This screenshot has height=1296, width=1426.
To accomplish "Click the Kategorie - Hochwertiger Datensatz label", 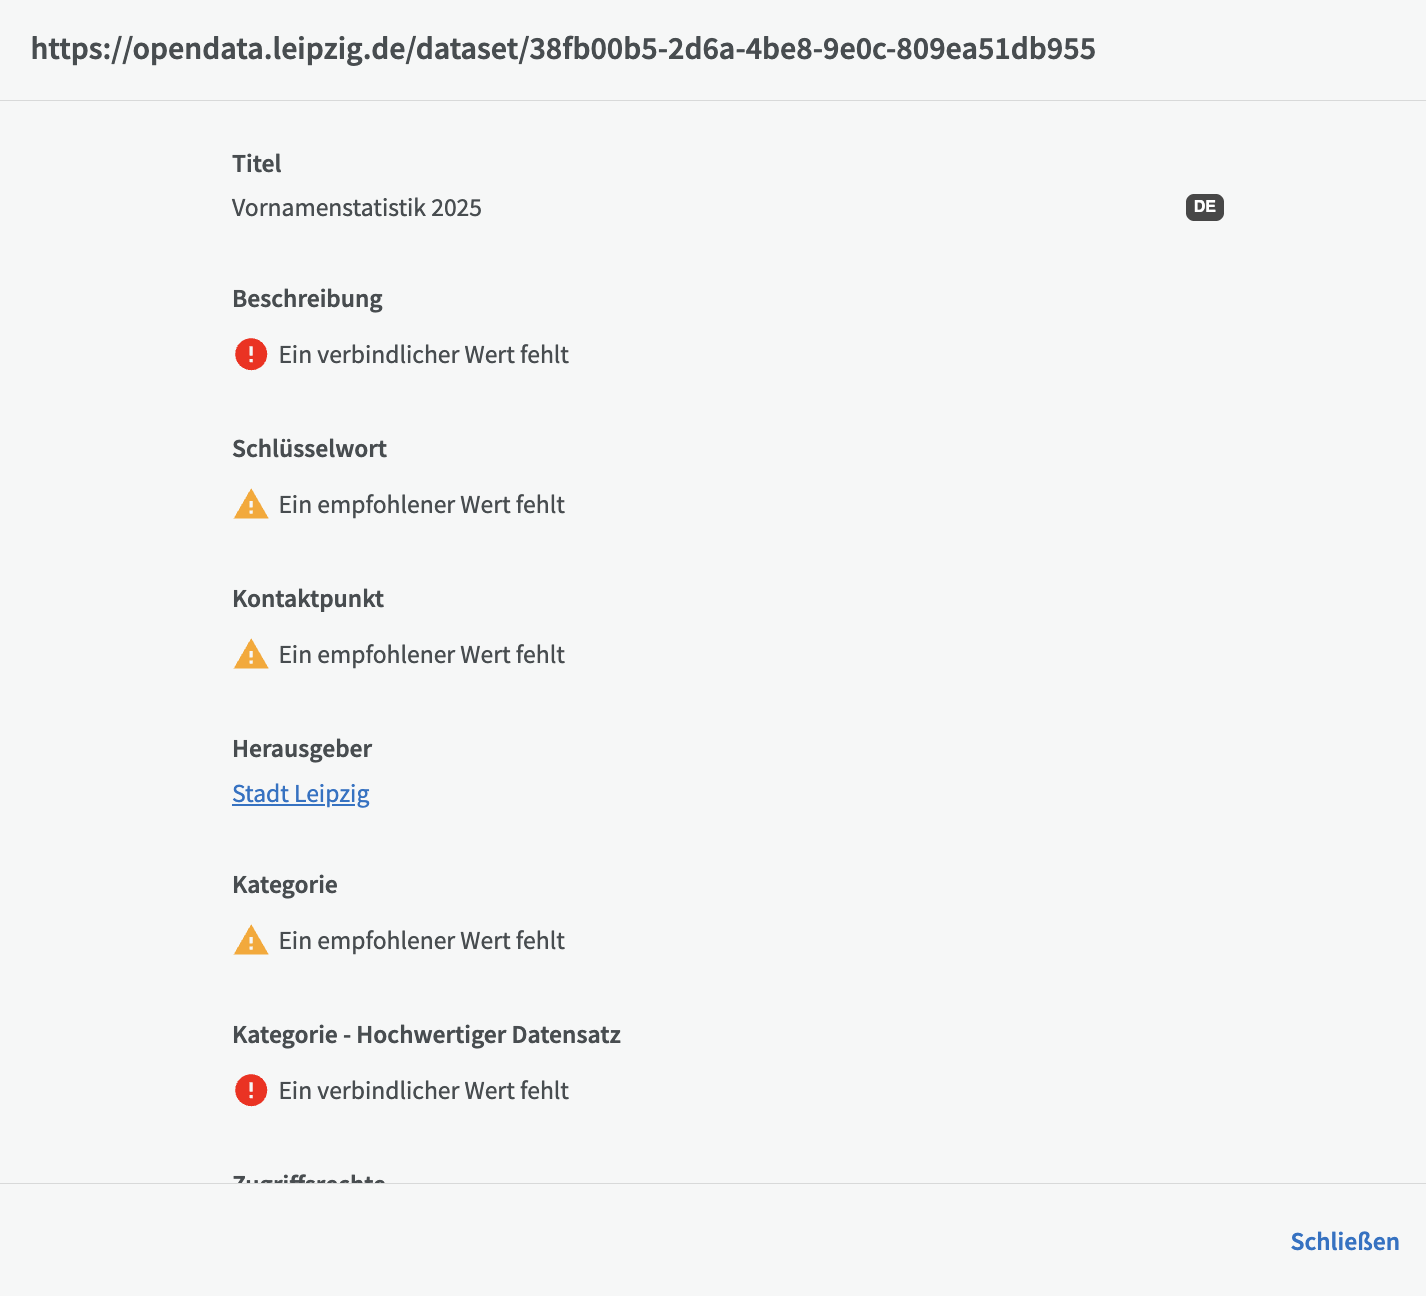I will (426, 1035).
